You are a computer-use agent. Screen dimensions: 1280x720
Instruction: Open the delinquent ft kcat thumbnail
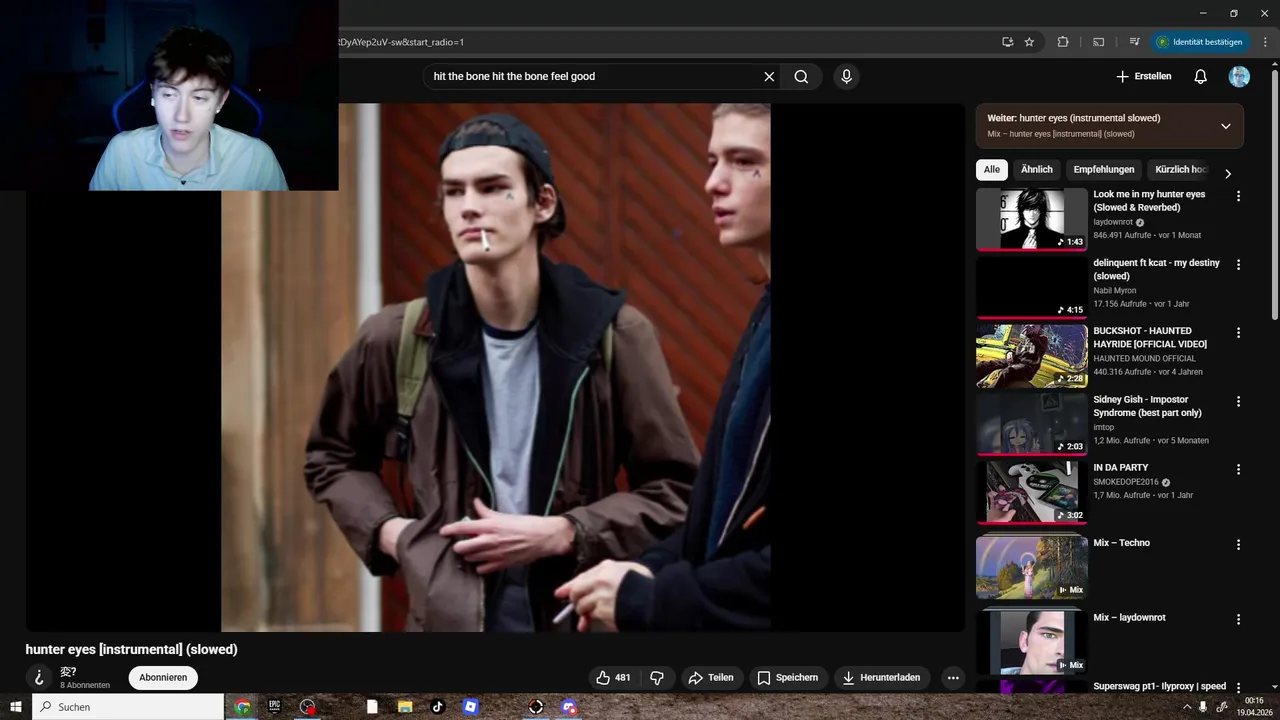click(1031, 287)
